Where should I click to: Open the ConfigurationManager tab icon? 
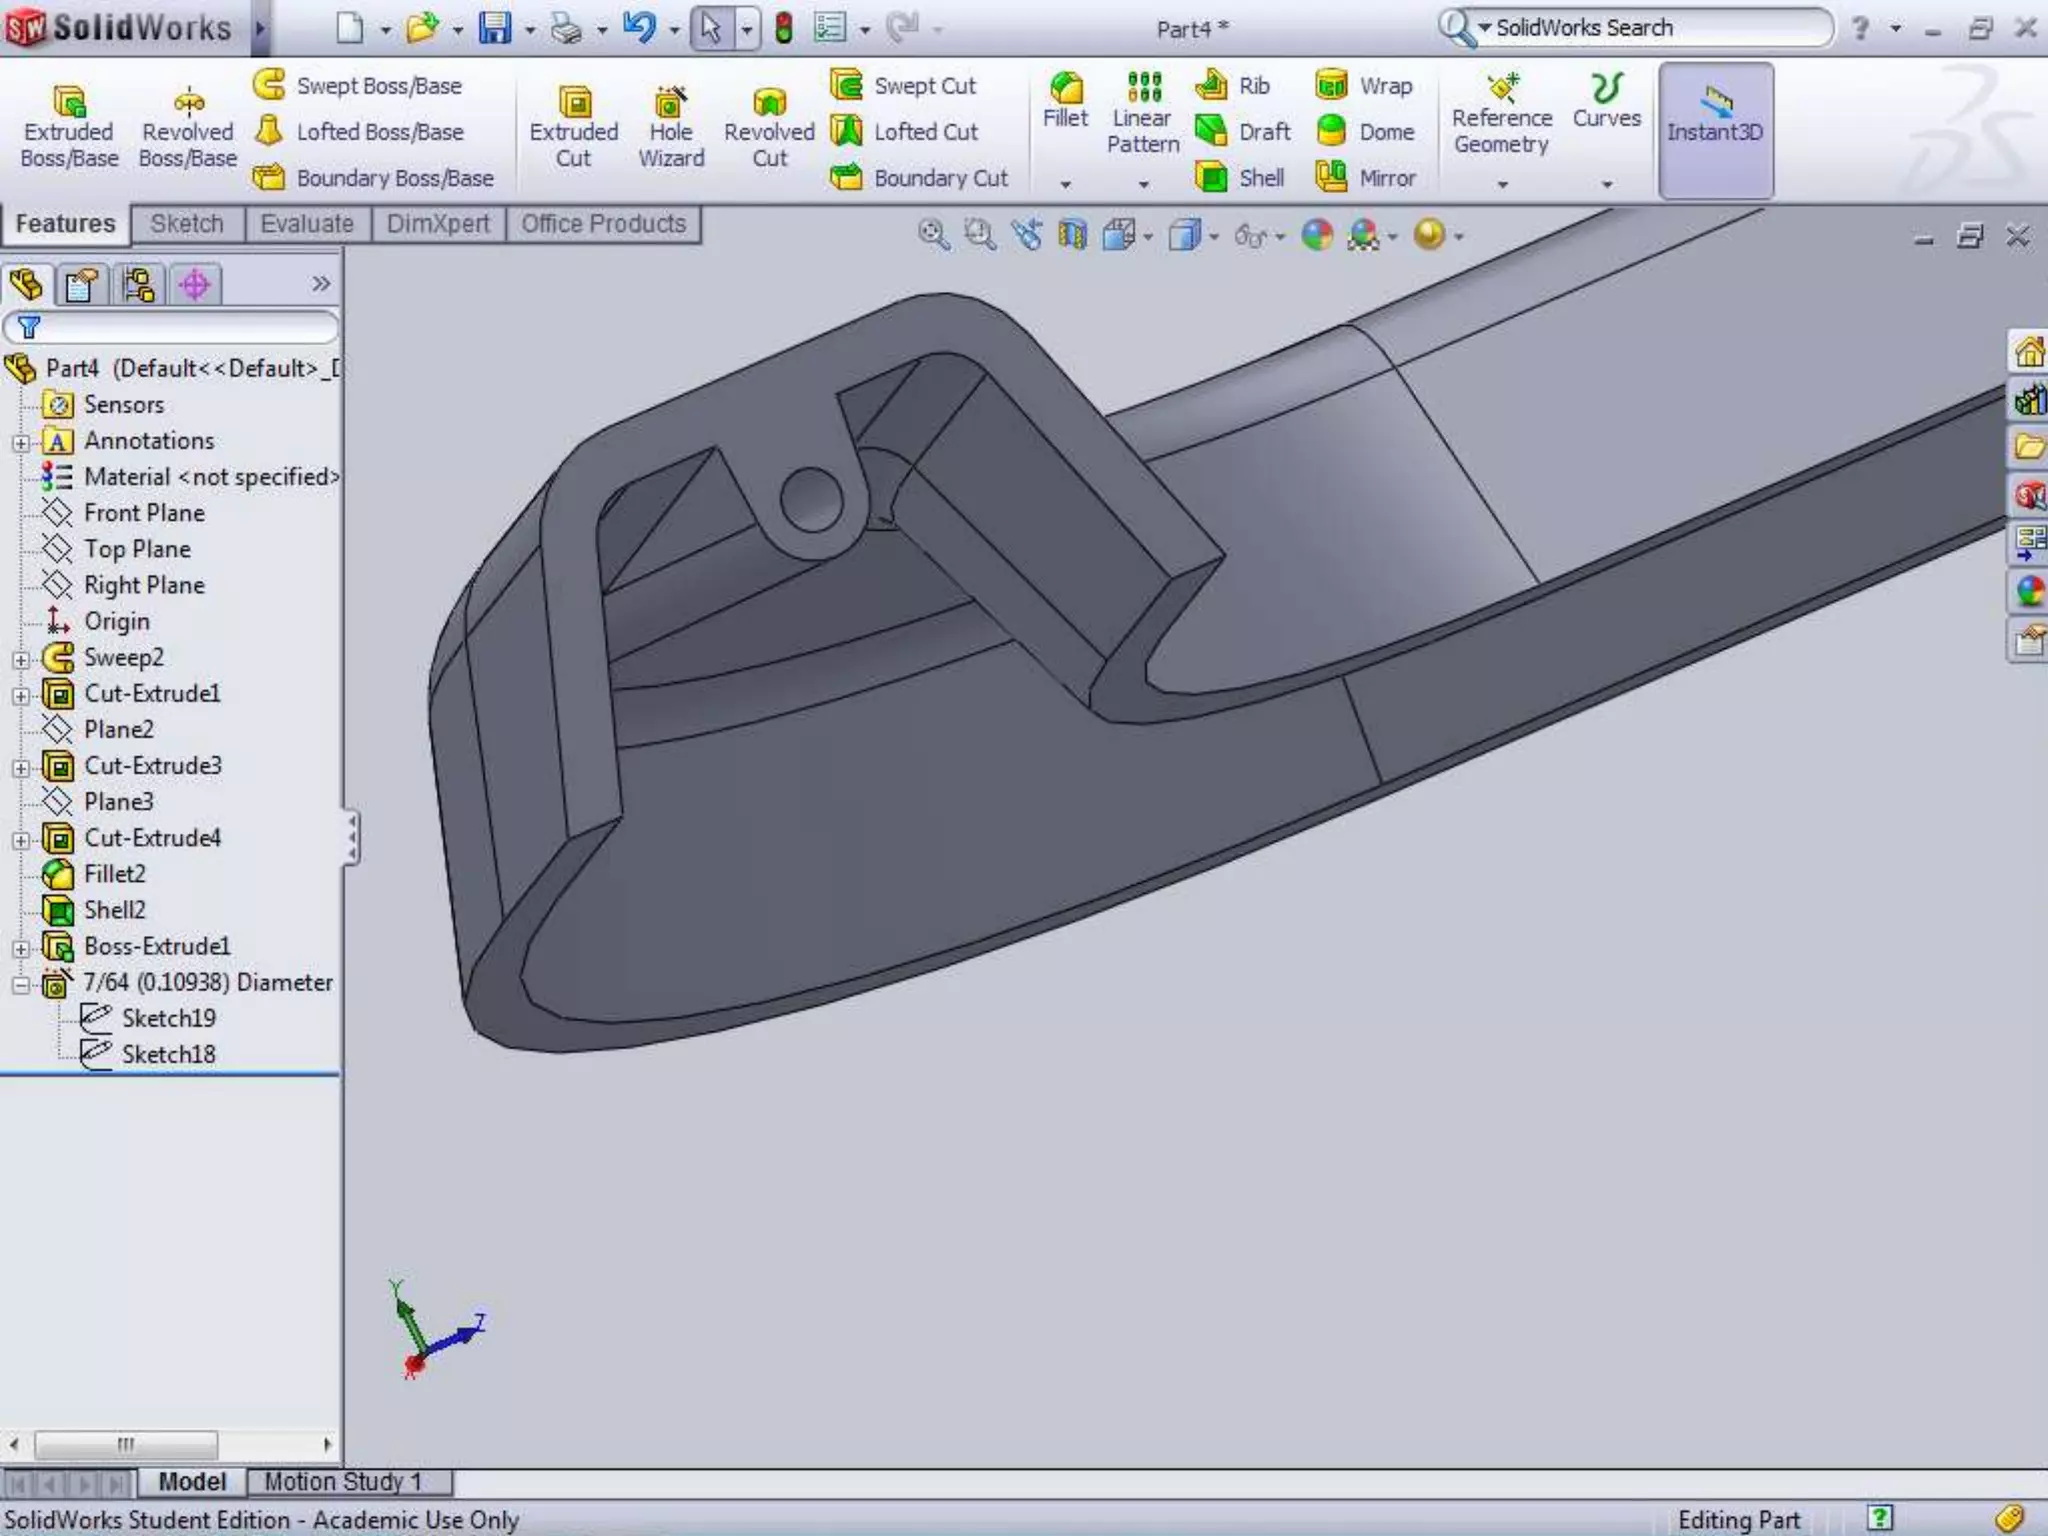[x=138, y=286]
